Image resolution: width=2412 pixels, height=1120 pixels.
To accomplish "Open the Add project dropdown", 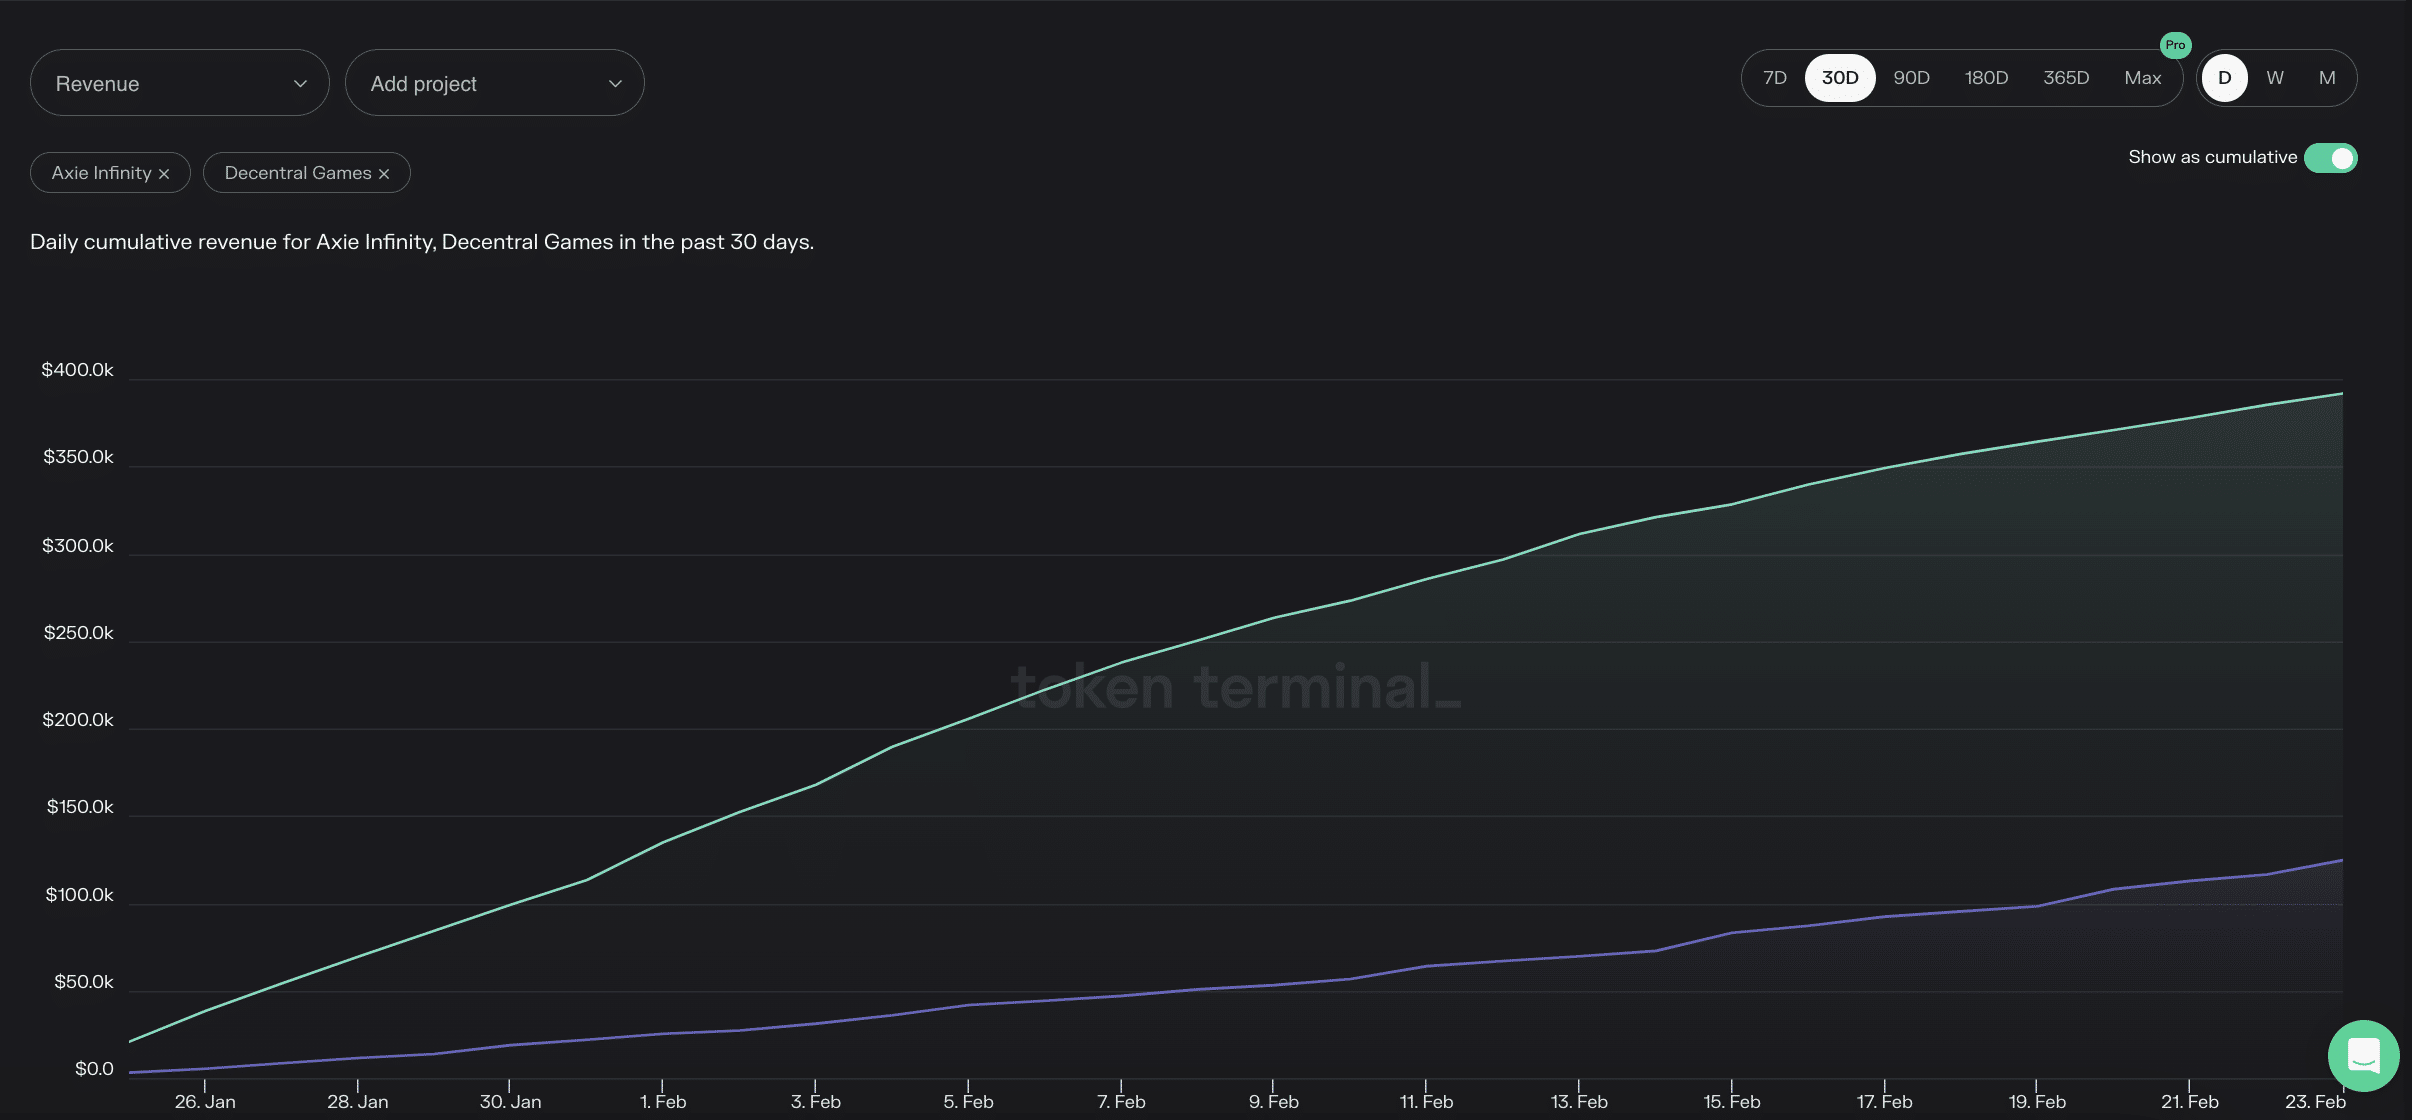I will click(x=495, y=83).
